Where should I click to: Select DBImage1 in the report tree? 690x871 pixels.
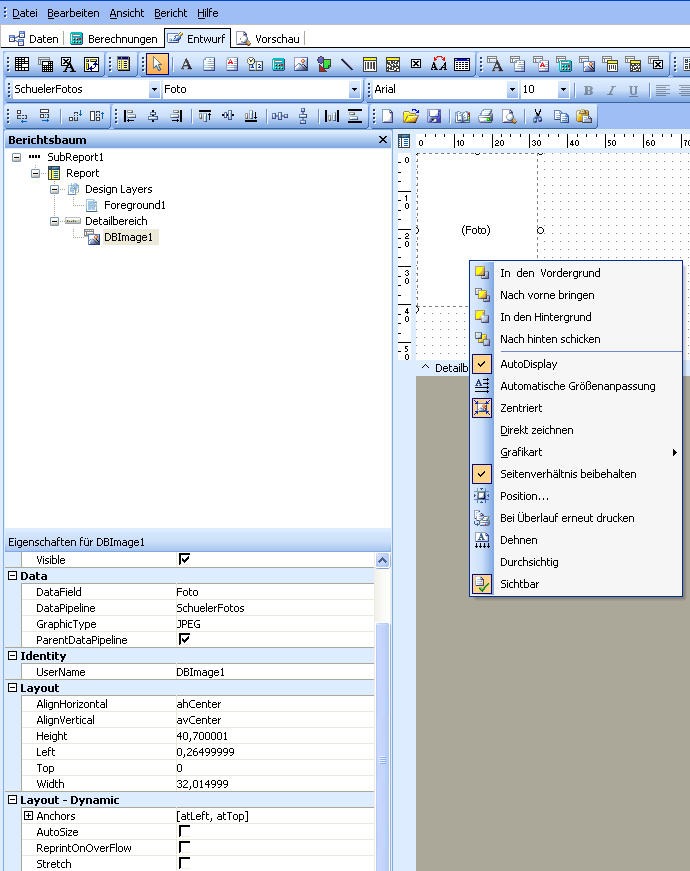pos(128,237)
